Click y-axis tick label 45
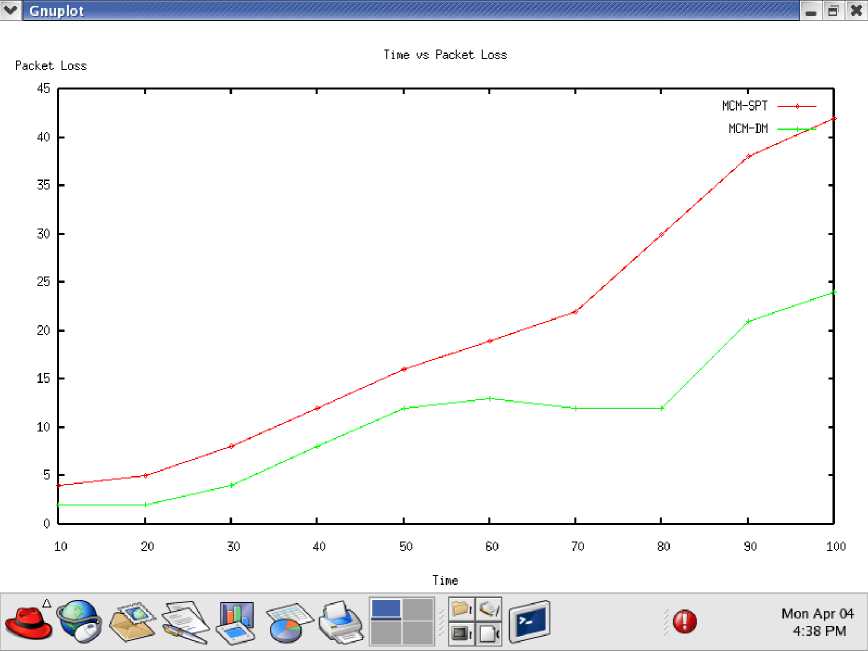The width and height of the screenshot is (868, 651). pos(43,89)
